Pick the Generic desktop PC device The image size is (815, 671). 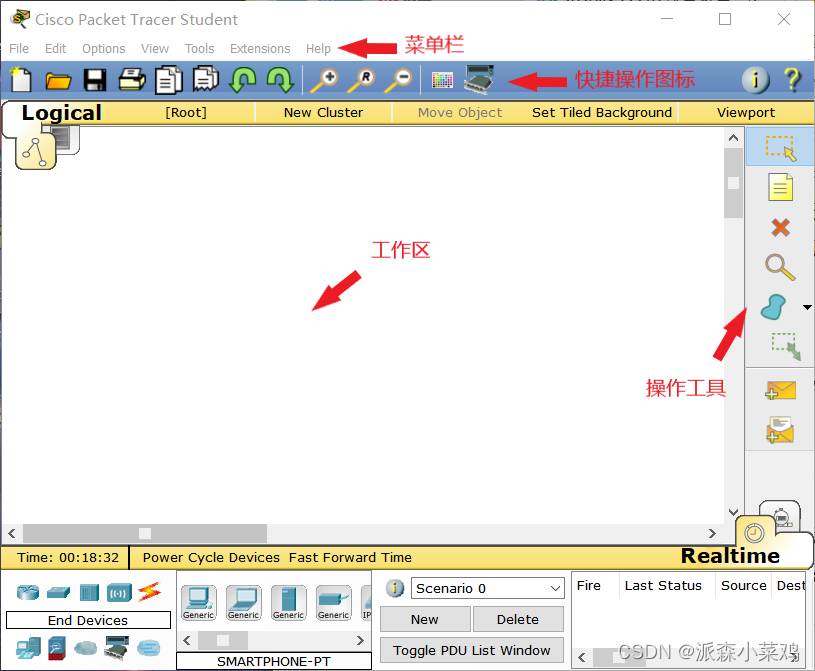199,602
